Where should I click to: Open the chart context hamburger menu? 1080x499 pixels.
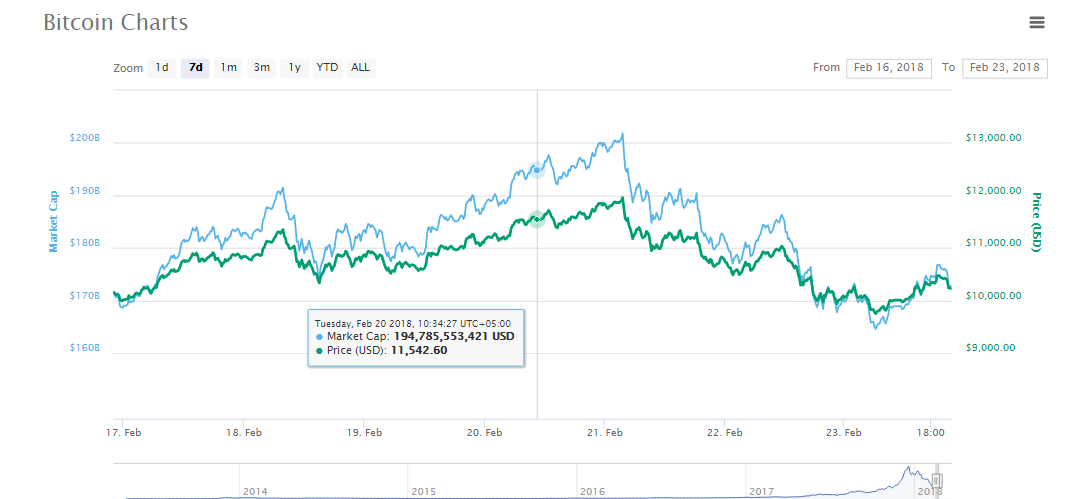tap(1036, 22)
